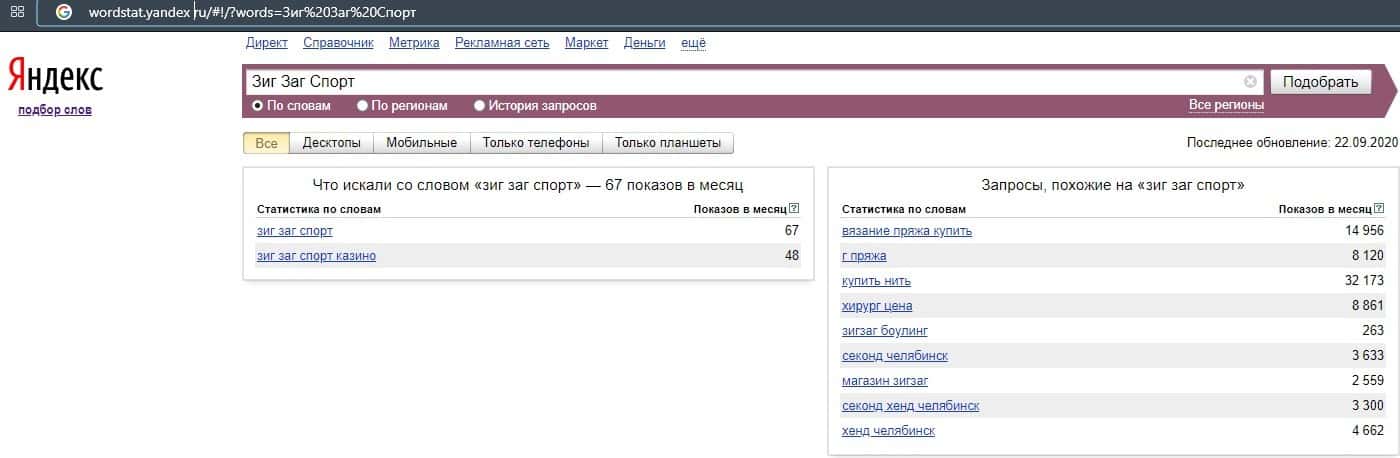Switch to the Все tab

pos(266,143)
